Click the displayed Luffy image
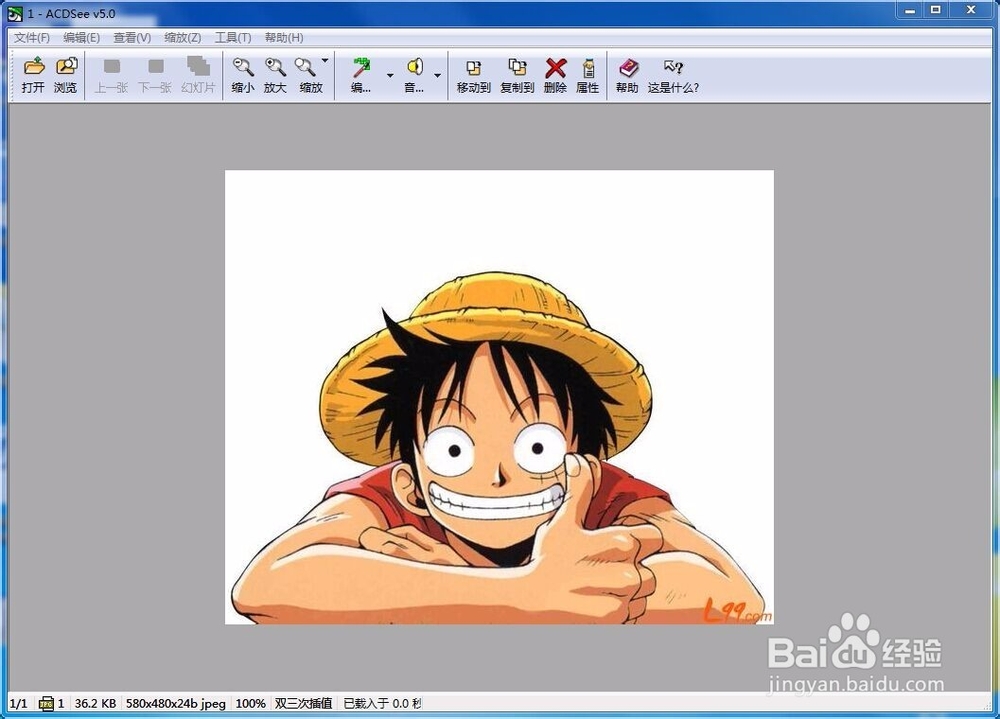 click(x=499, y=397)
